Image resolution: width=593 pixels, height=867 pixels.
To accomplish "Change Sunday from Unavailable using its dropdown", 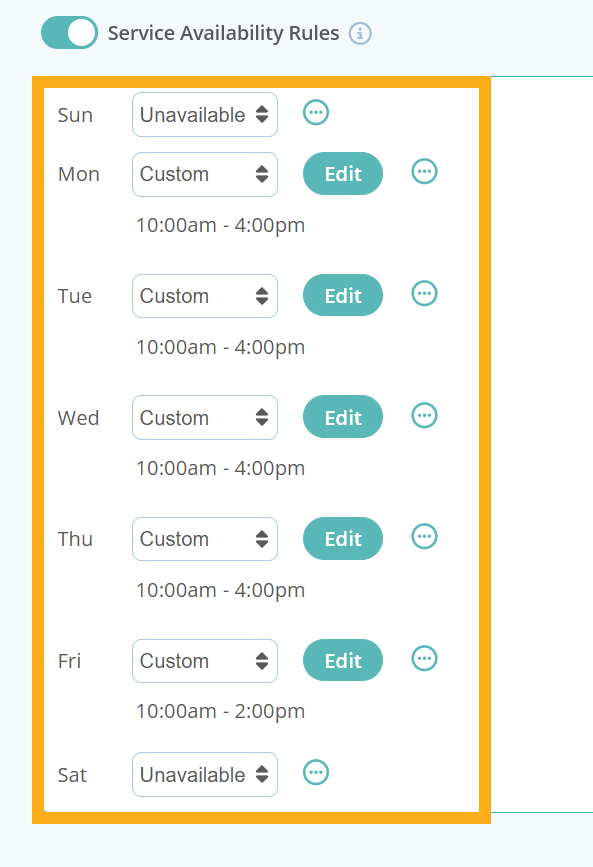I will coord(204,115).
